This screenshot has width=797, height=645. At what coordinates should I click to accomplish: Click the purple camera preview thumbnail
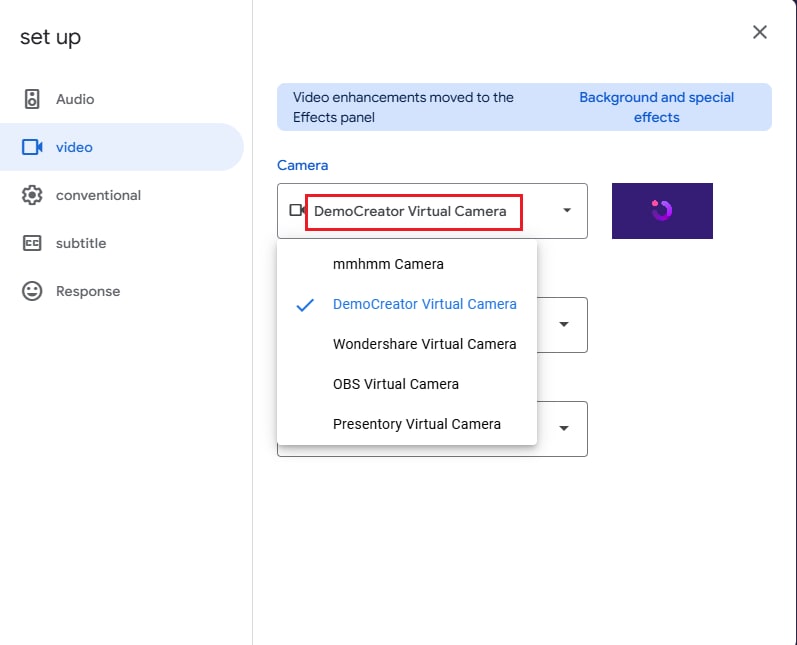[662, 211]
